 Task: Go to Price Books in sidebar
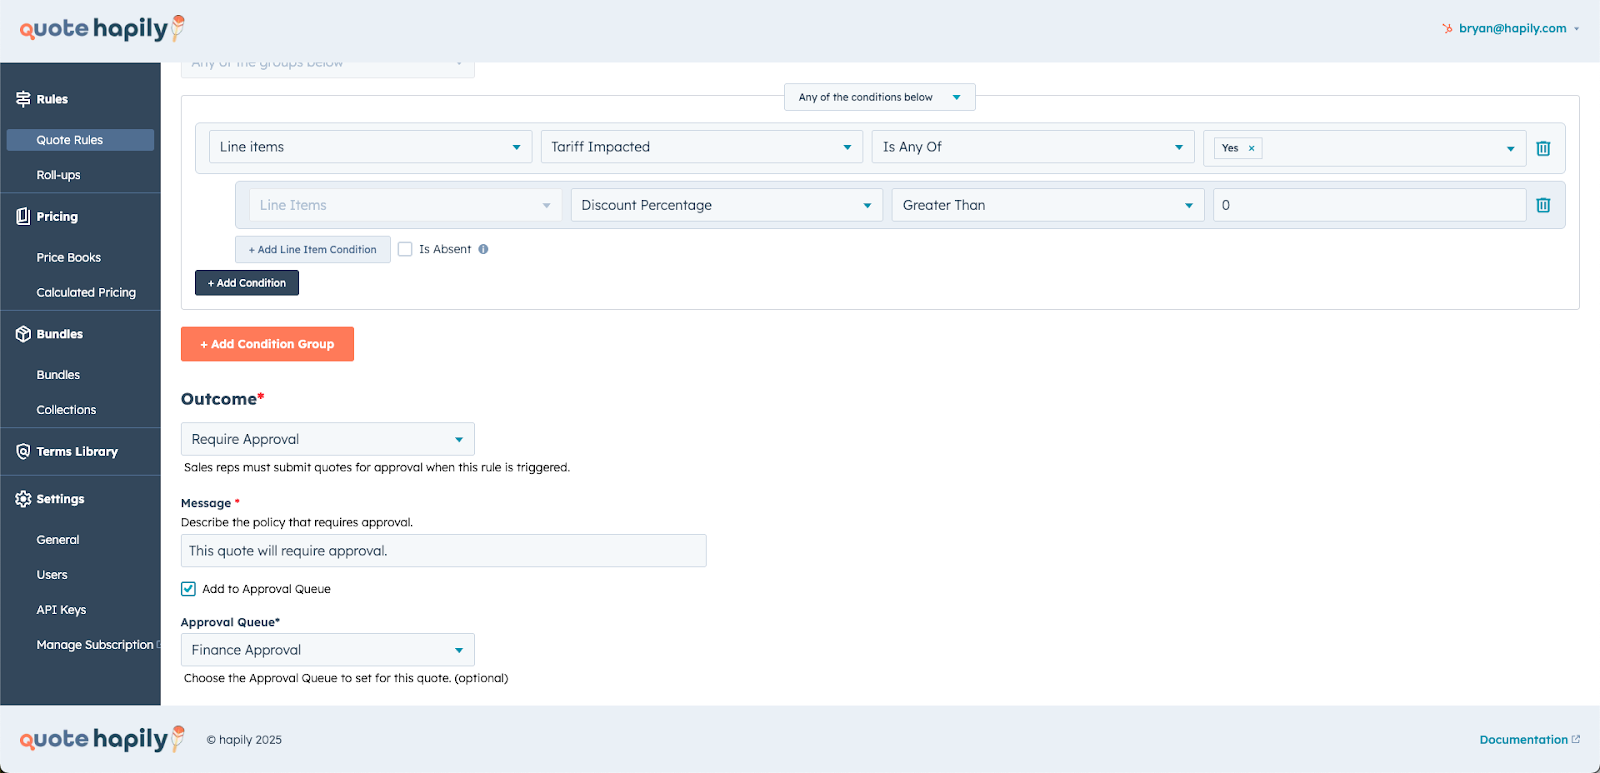click(69, 257)
